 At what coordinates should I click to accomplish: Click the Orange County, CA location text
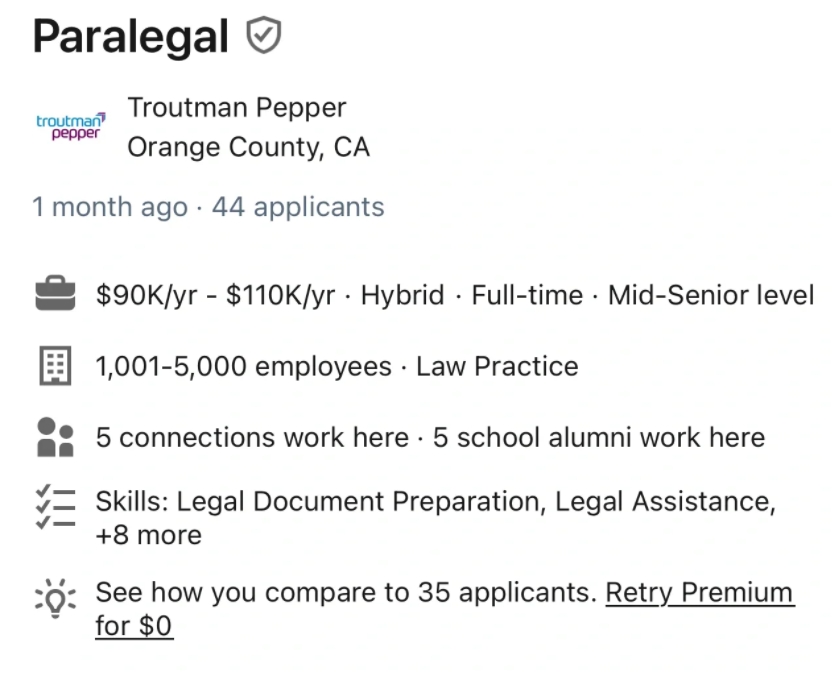pos(248,148)
